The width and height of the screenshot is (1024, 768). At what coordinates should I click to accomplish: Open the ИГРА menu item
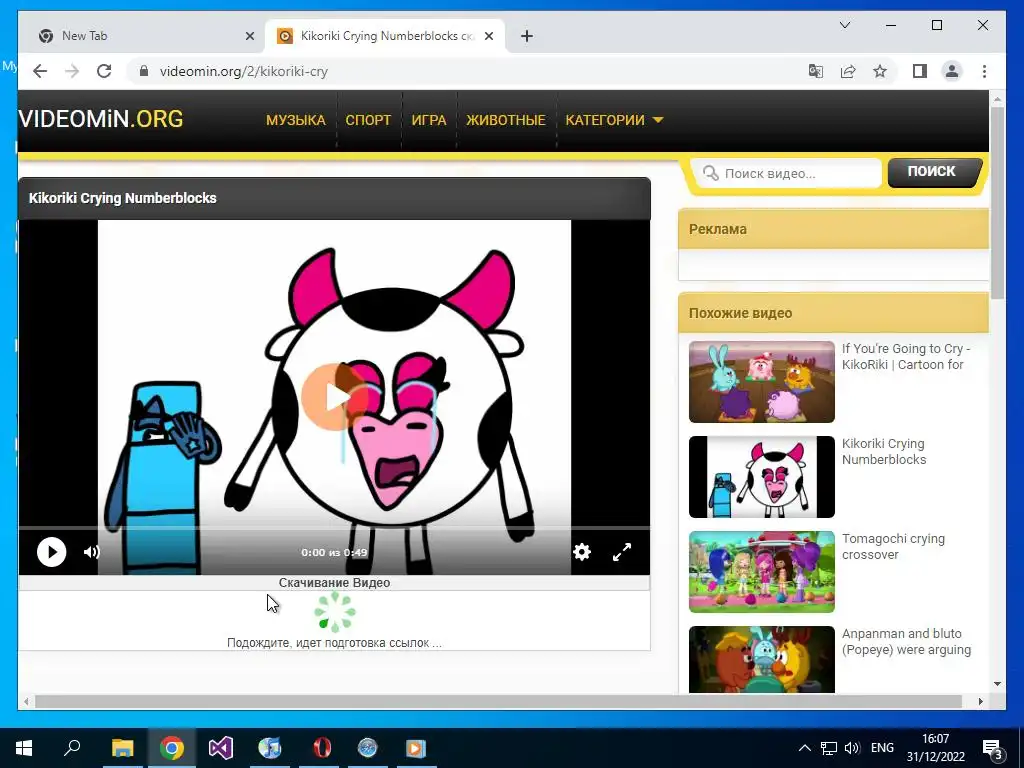click(x=429, y=120)
